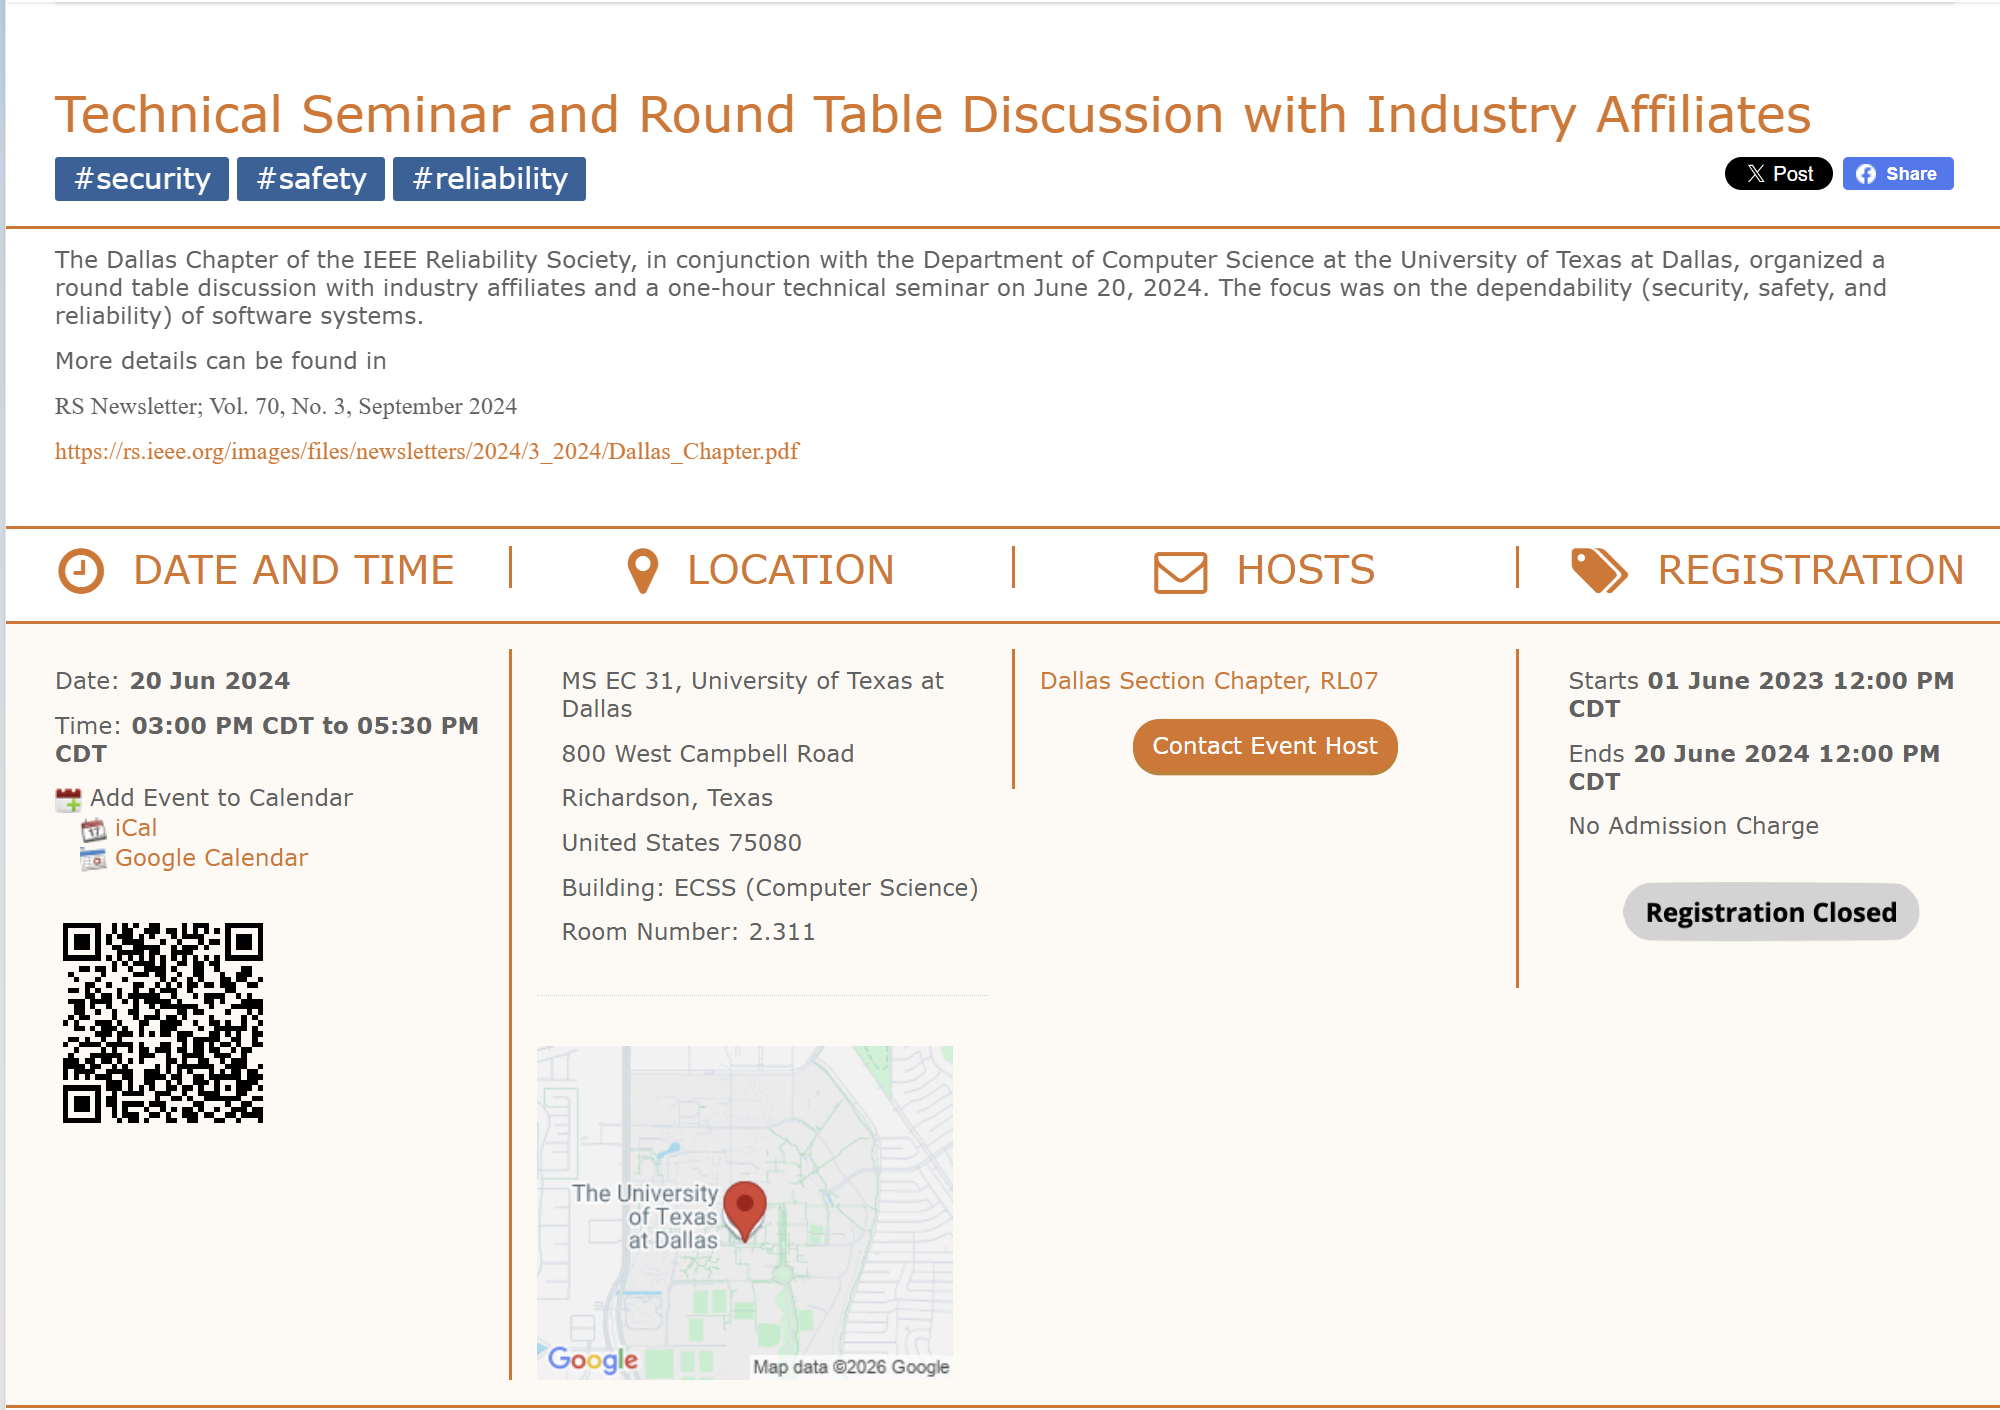This screenshot has height=1410, width=2000.
Task: Click the Google Calendar icon
Action: [x=93, y=859]
